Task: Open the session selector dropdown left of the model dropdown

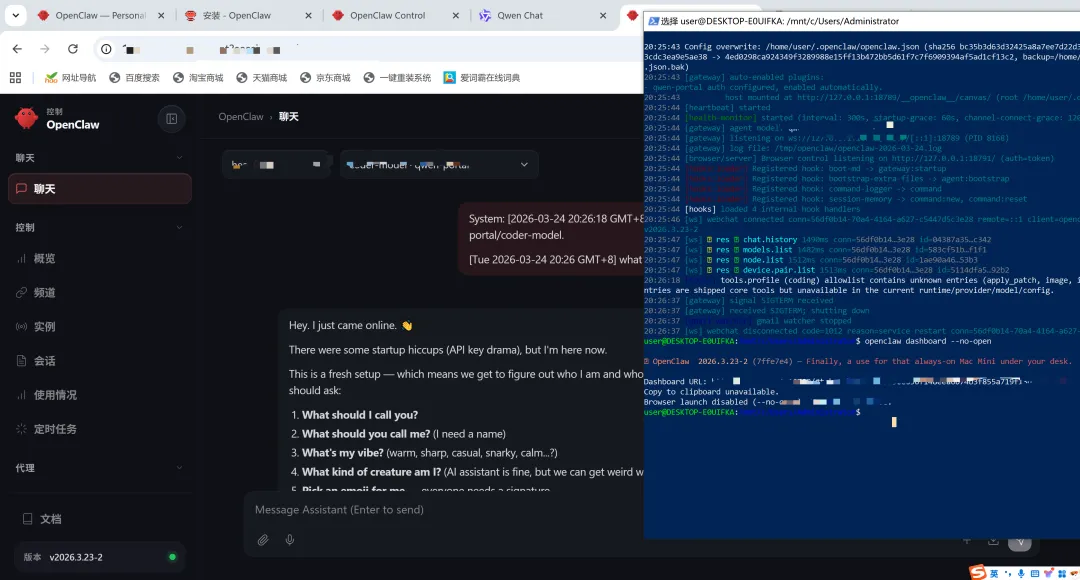Action: pos(276,165)
